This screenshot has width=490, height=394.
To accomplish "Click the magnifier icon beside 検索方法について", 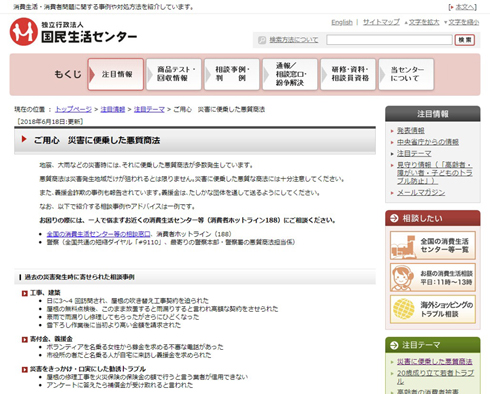I will [x=262, y=40].
